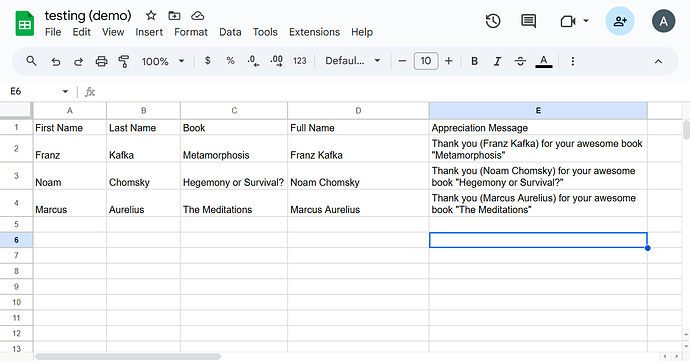Select the Last Name header cell
690x361 pixels.
click(x=143, y=127)
